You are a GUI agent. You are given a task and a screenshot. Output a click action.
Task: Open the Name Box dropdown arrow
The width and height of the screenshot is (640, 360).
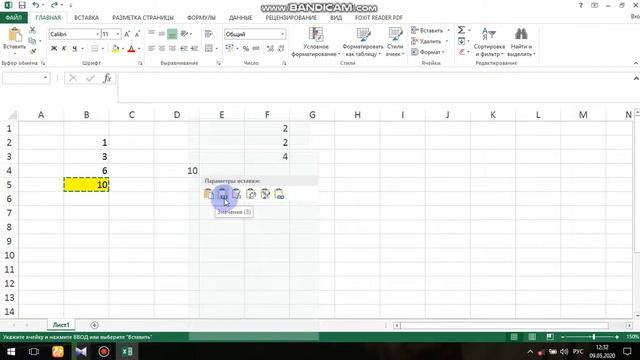click(x=45, y=78)
